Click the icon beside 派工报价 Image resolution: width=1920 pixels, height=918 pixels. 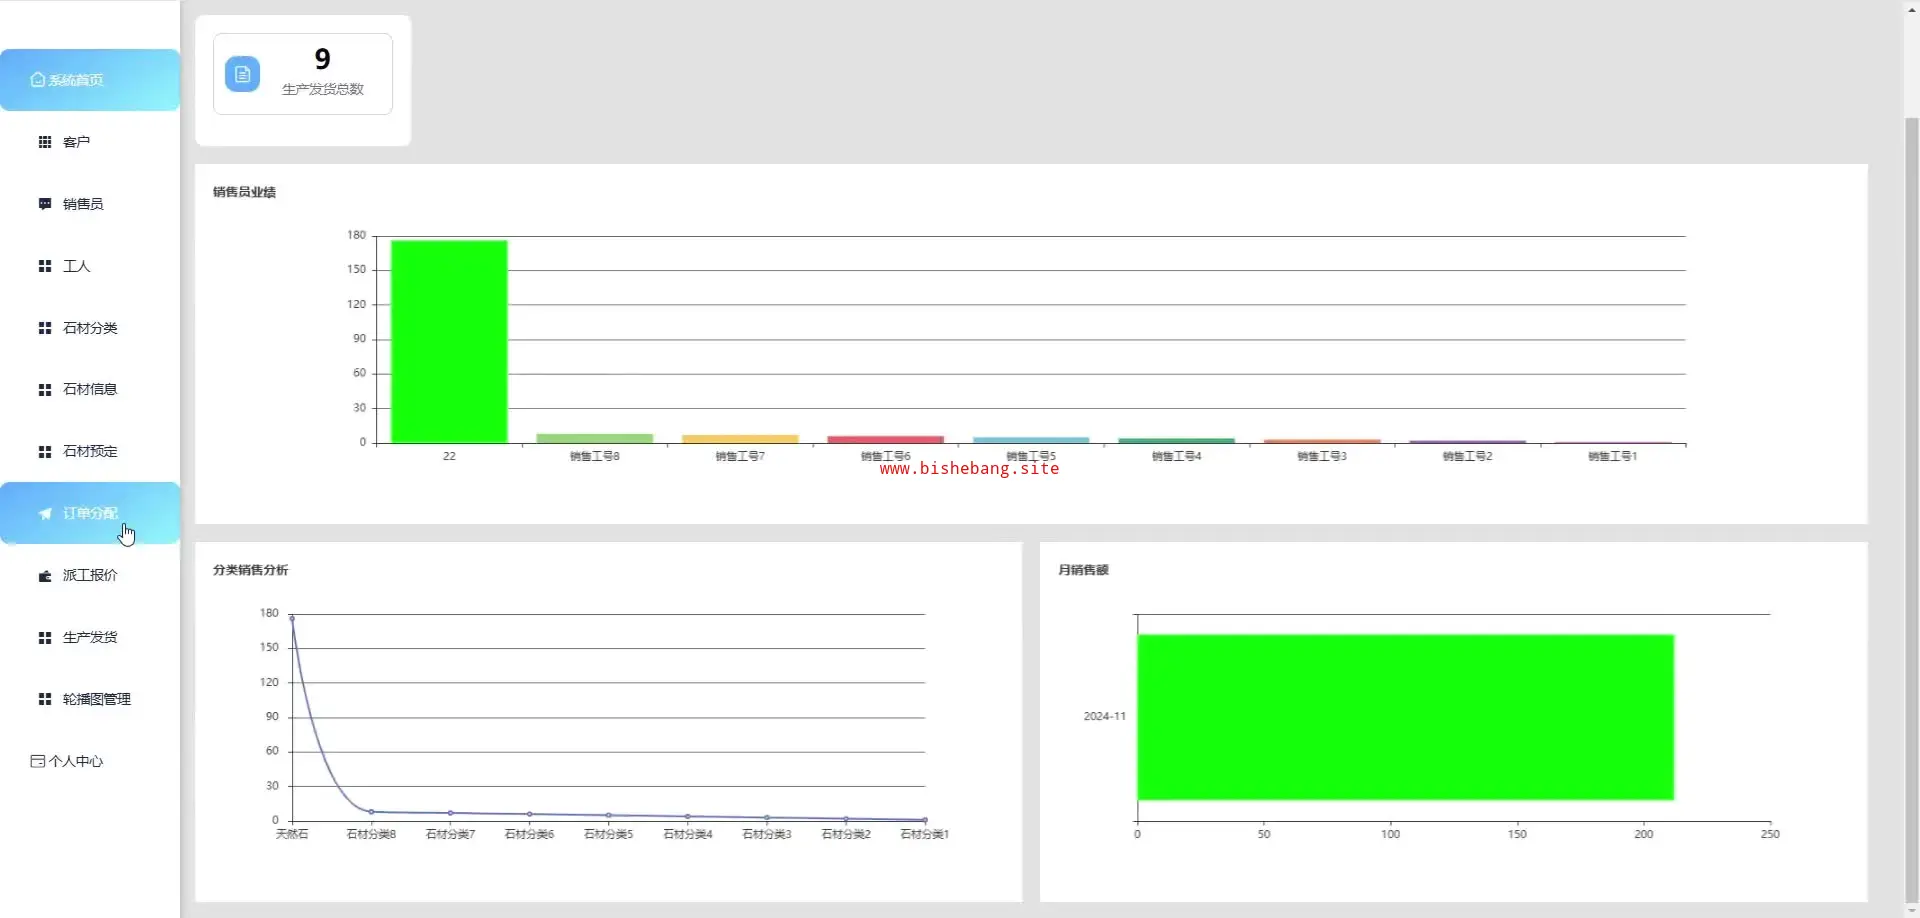45,576
